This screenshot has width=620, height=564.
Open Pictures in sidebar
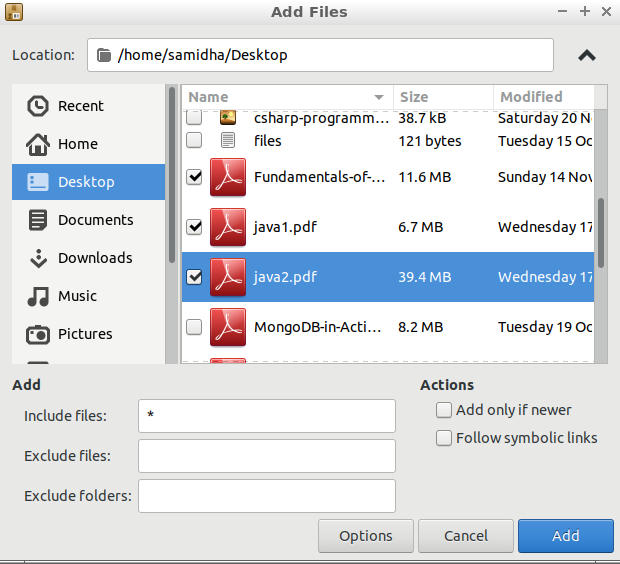point(89,334)
